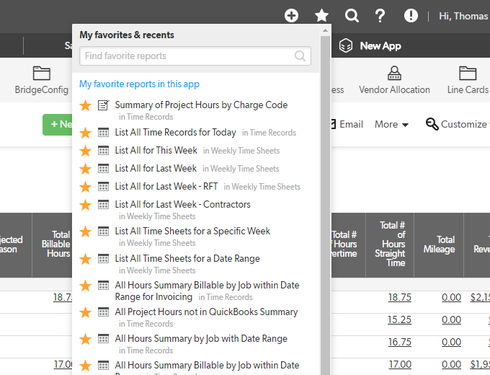Viewport: 490px width, 375px height.
Task: Toggle star for All Hours Summary by Job with Date Range
Action: pos(85,339)
